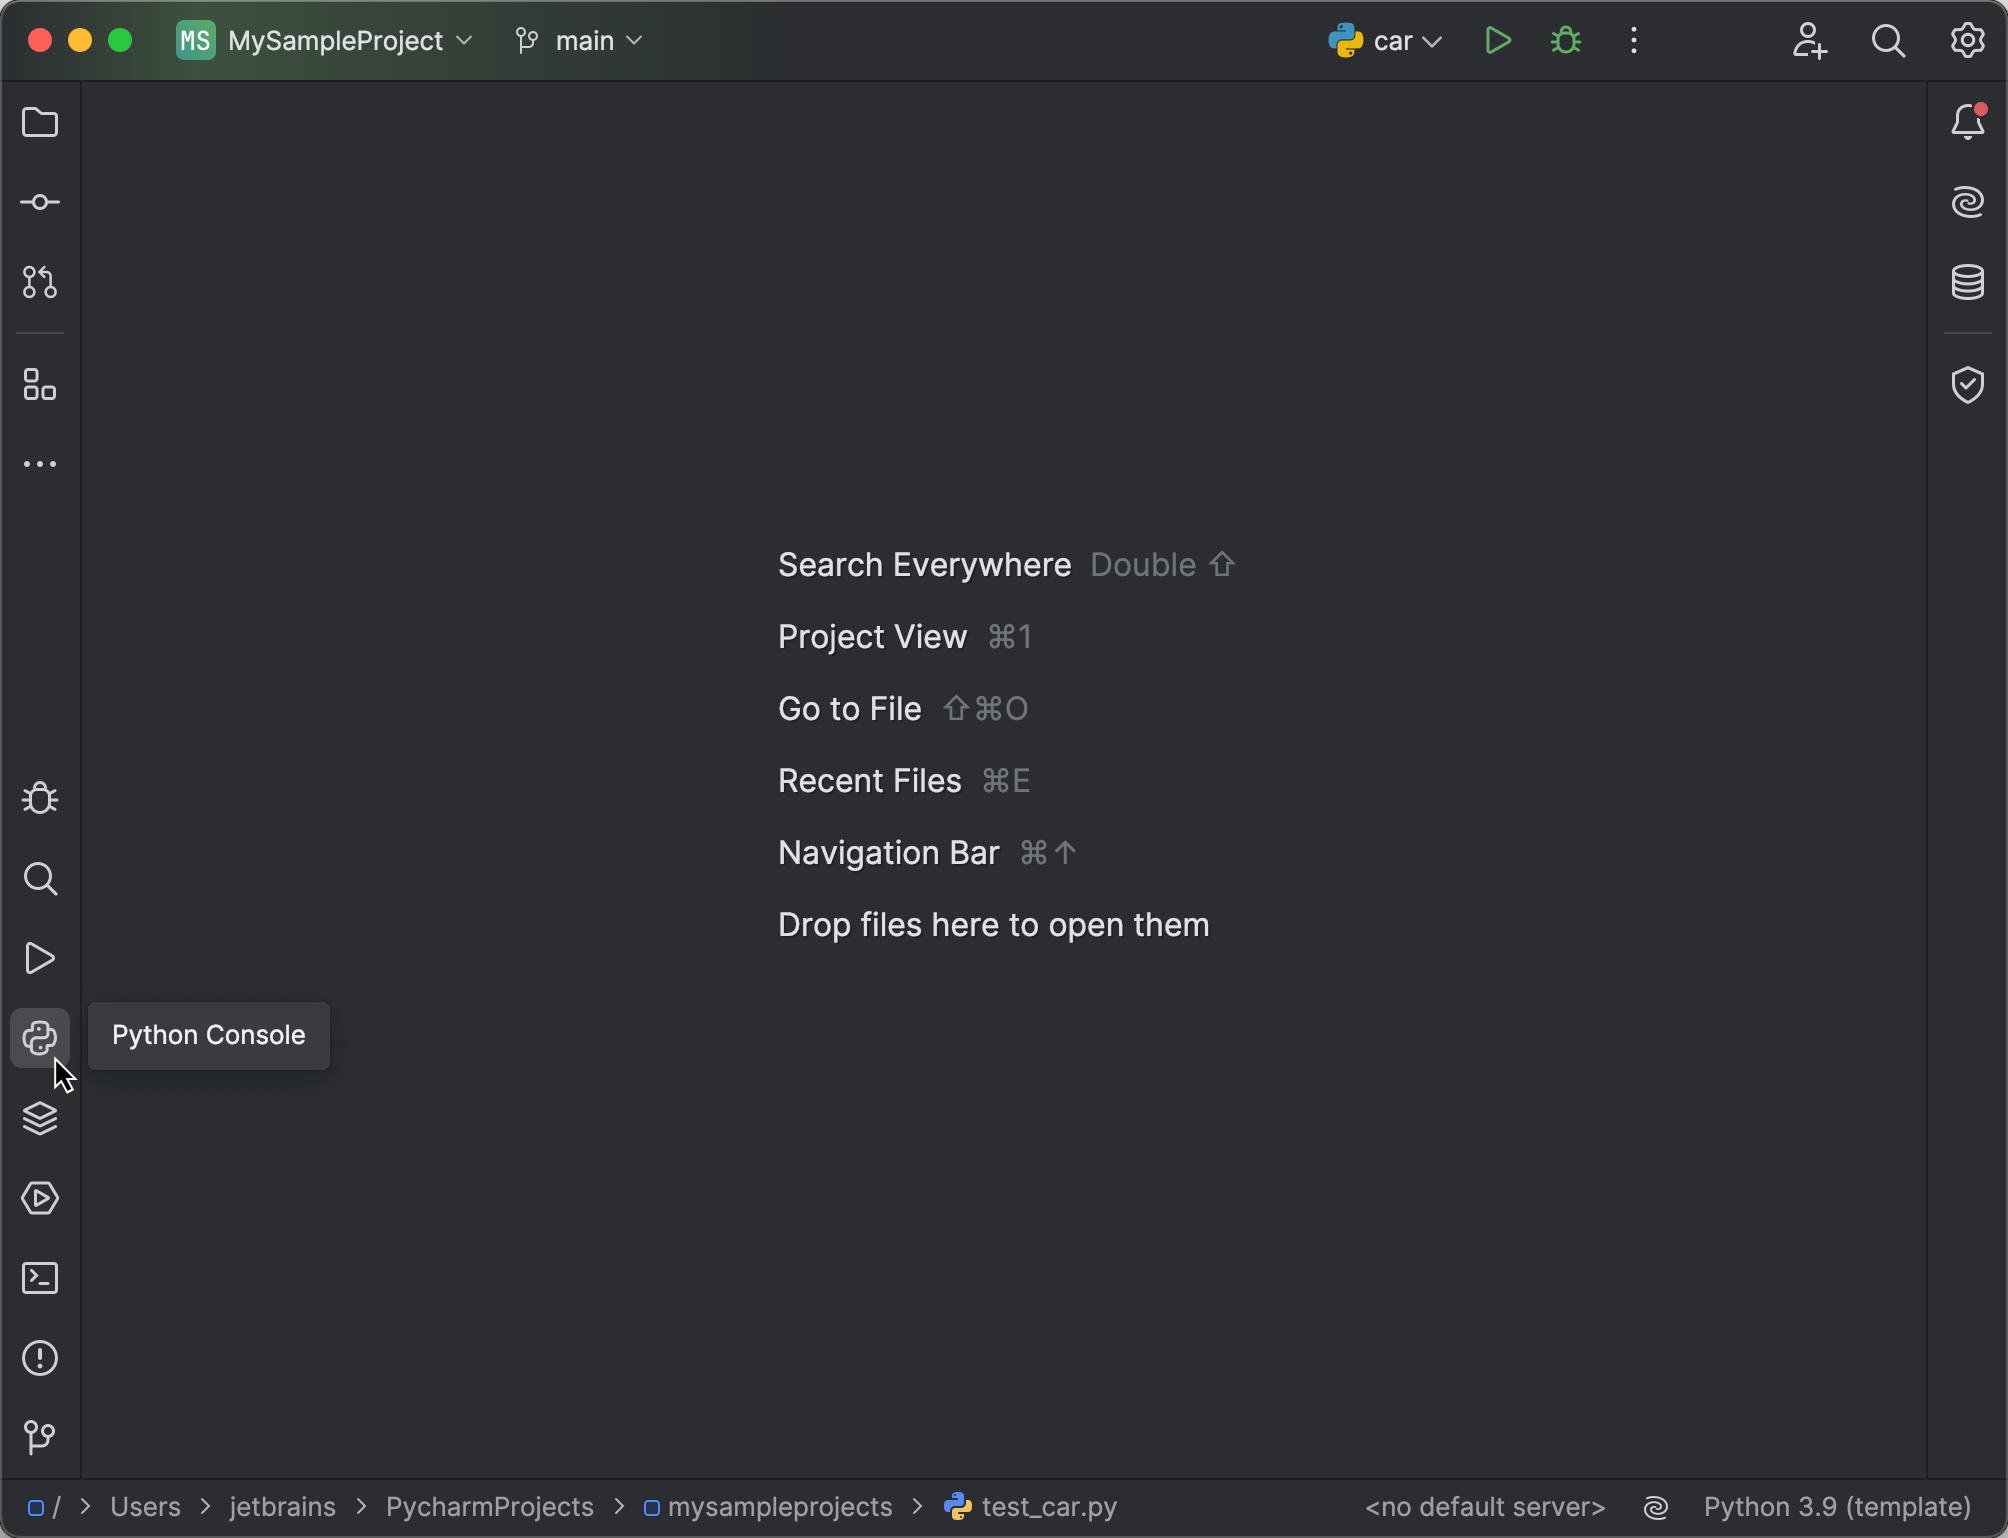The image size is (2008, 1538).
Task: Run the current configuration
Action: (x=1497, y=40)
